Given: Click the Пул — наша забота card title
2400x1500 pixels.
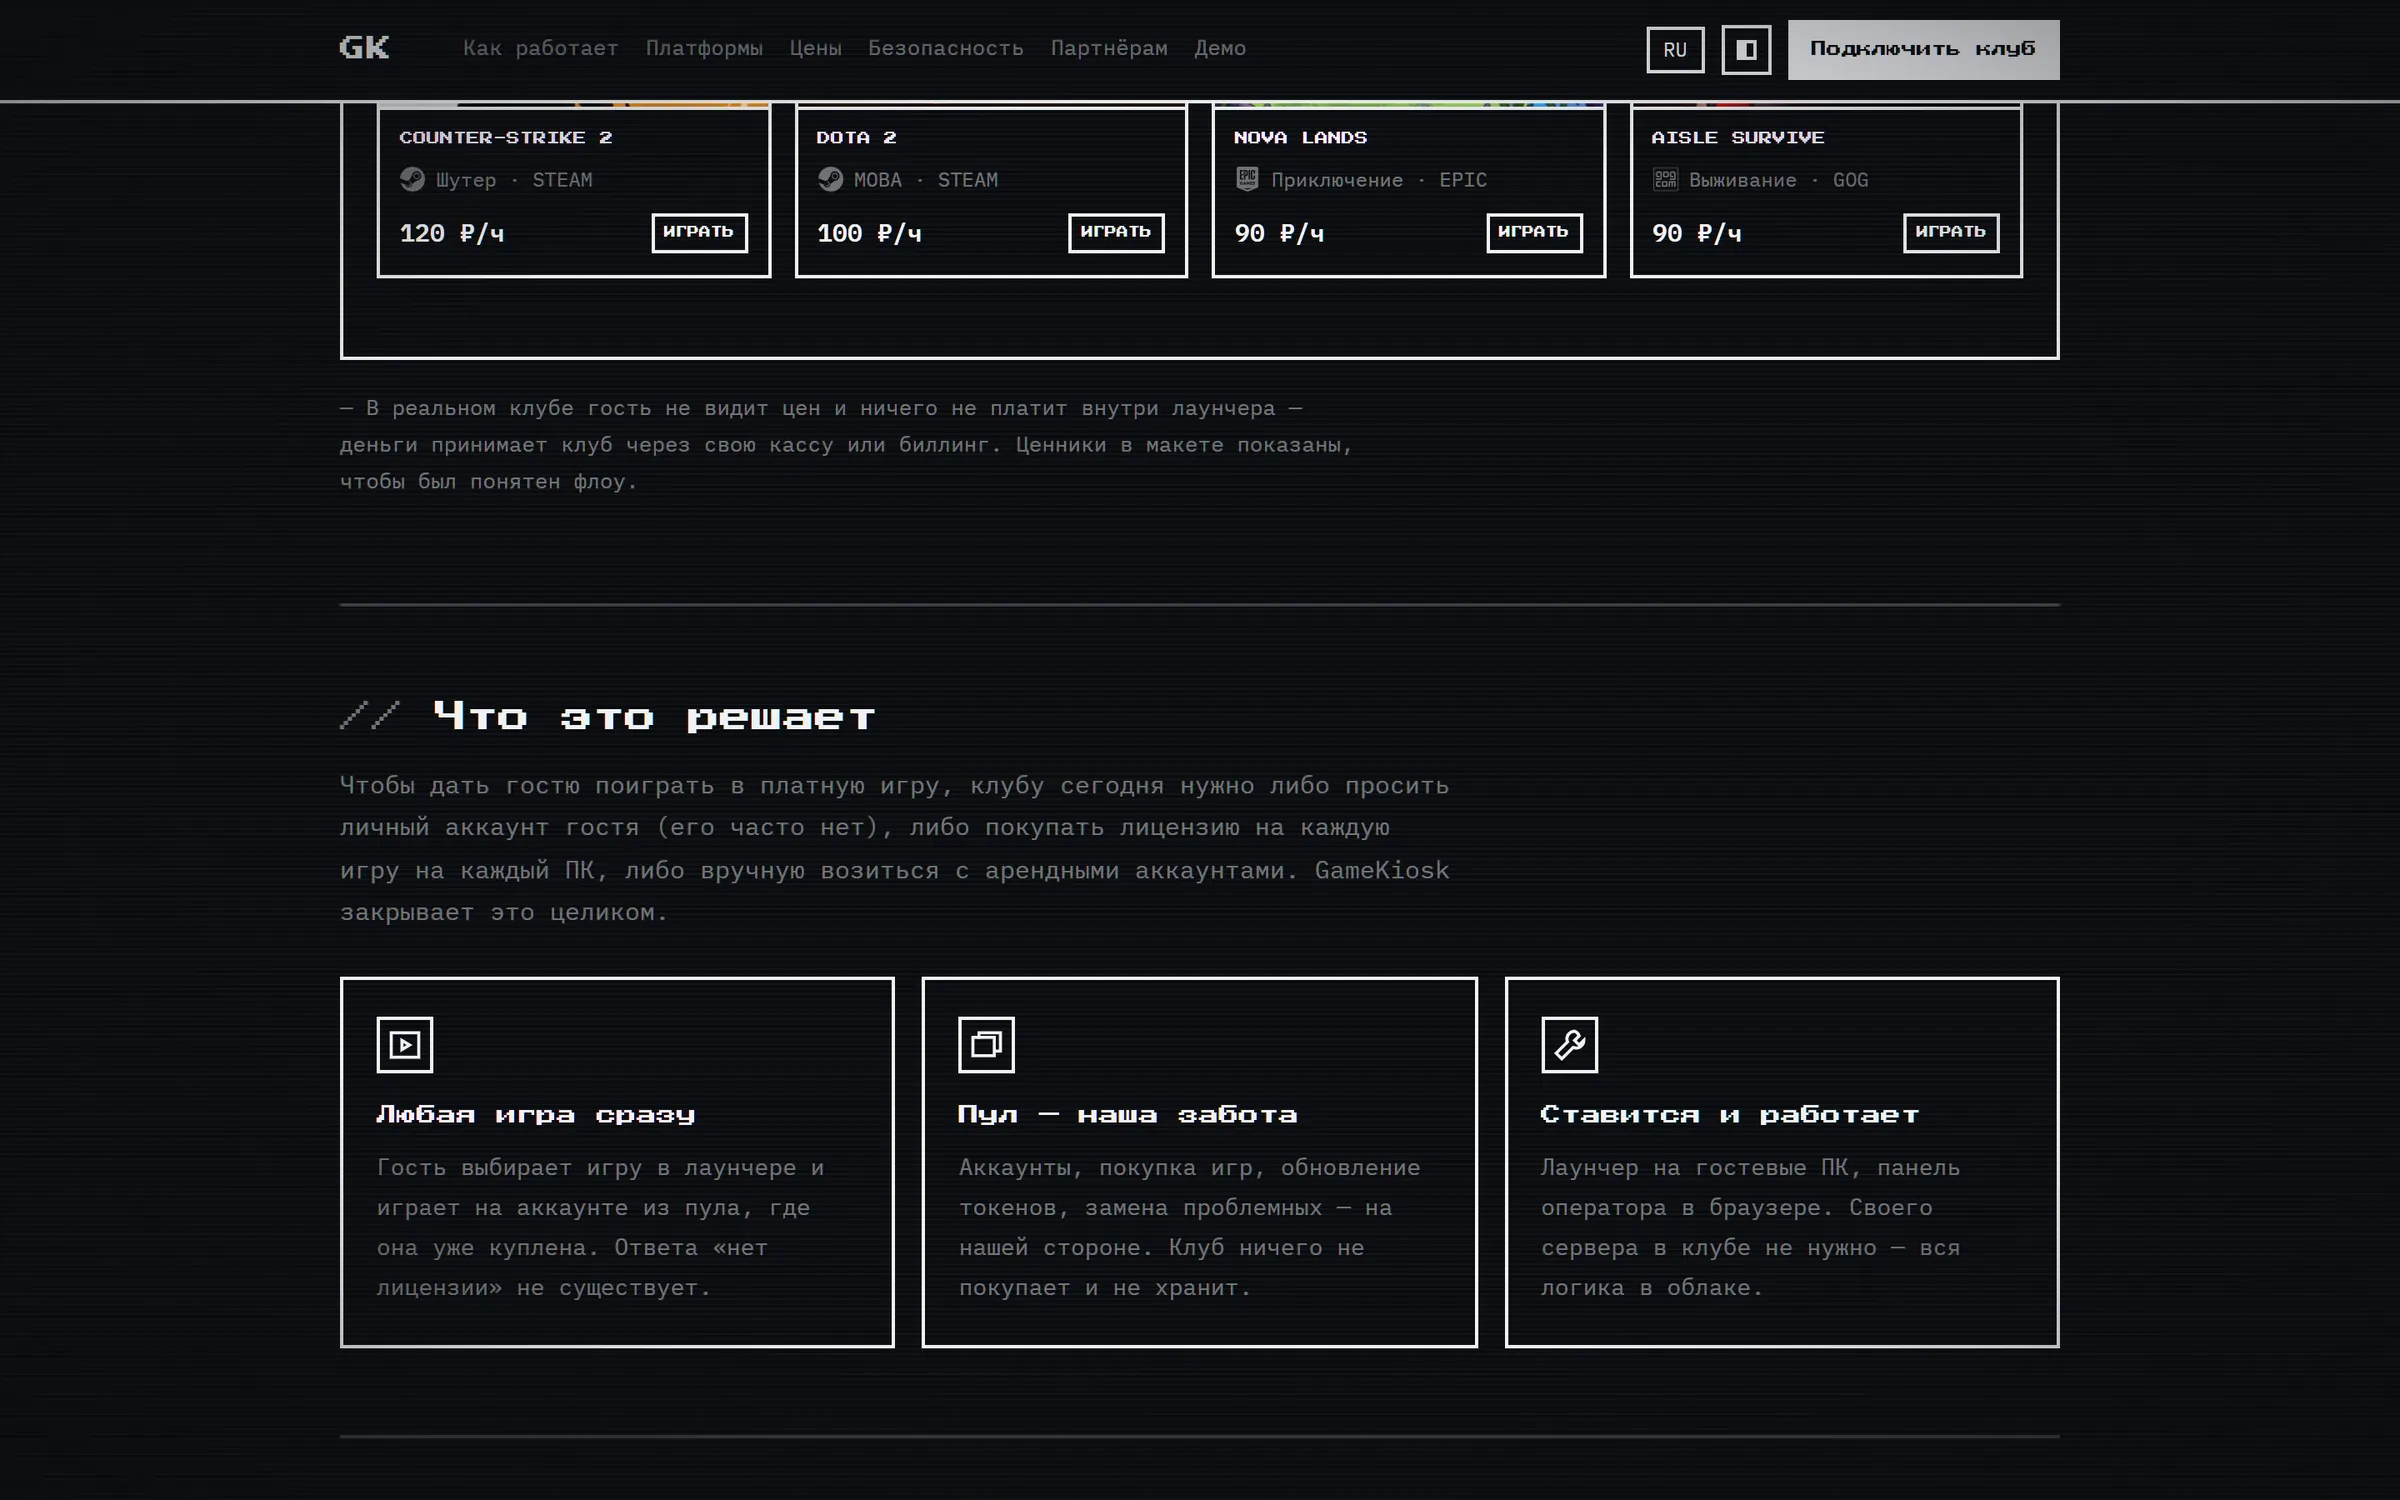Looking at the screenshot, I should (1128, 1114).
